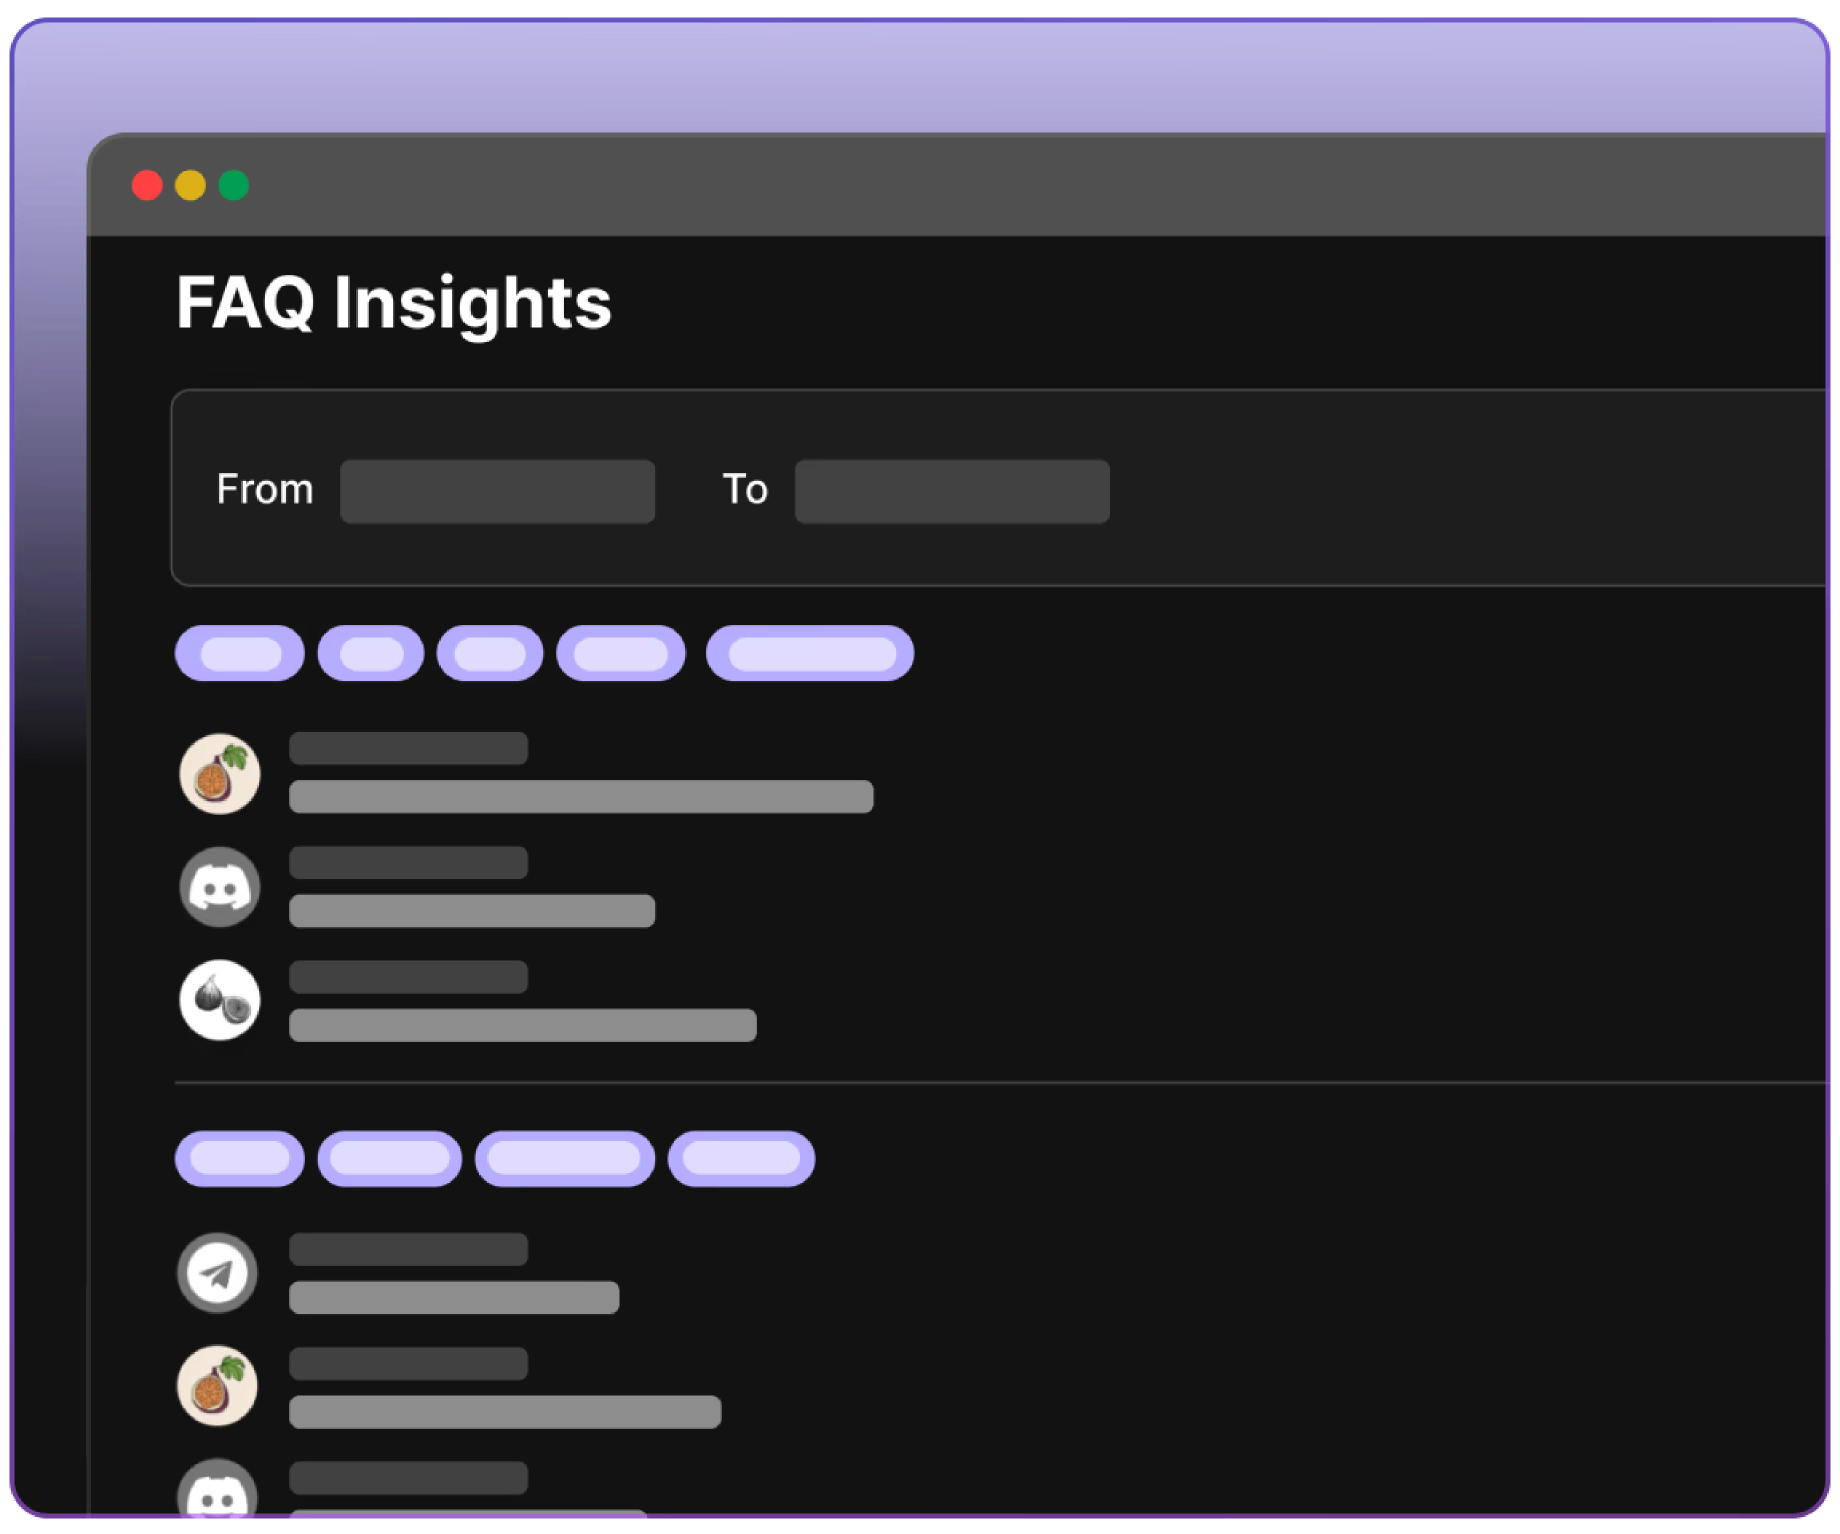The width and height of the screenshot is (1840, 1534).
Task: Pick the third tag pill in the lower row
Action: pos(565,1159)
